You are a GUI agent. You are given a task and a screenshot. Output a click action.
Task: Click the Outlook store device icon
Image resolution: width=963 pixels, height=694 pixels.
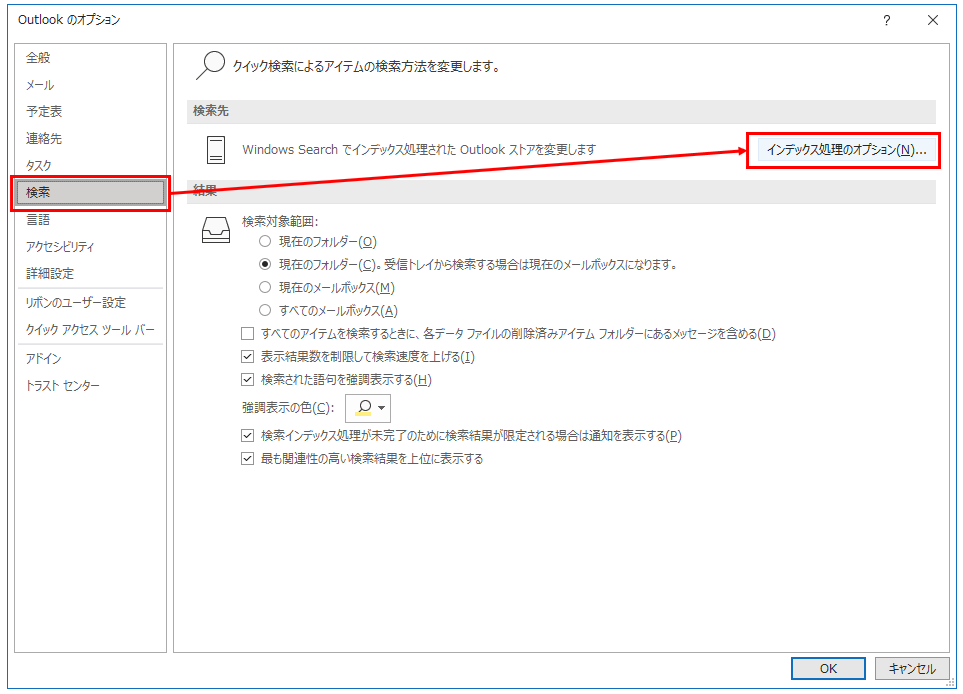coord(216,150)
